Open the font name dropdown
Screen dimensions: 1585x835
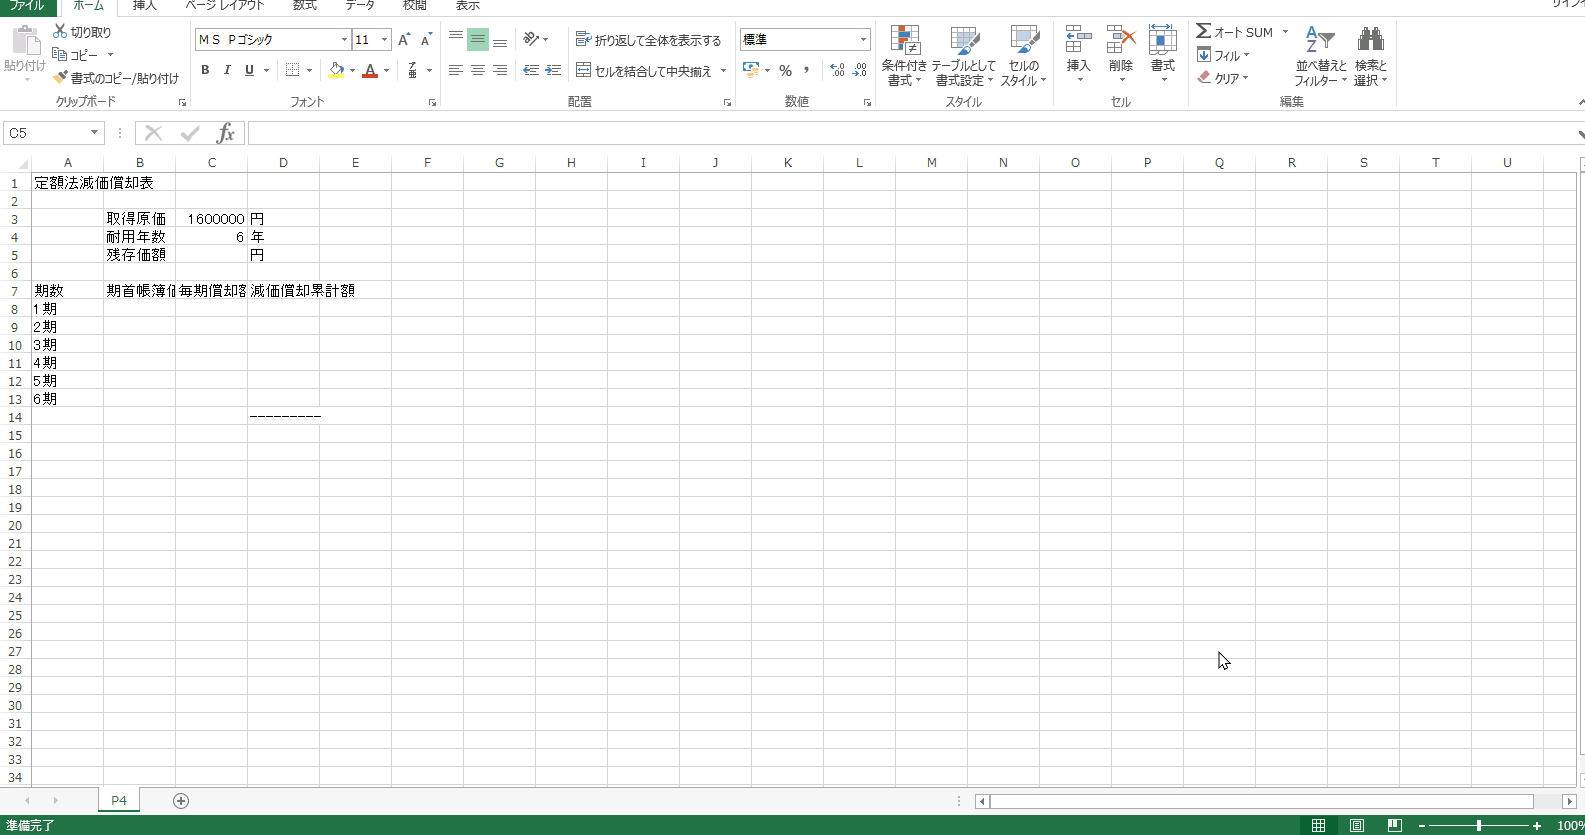pyautogui.click(x=344, y=40)
